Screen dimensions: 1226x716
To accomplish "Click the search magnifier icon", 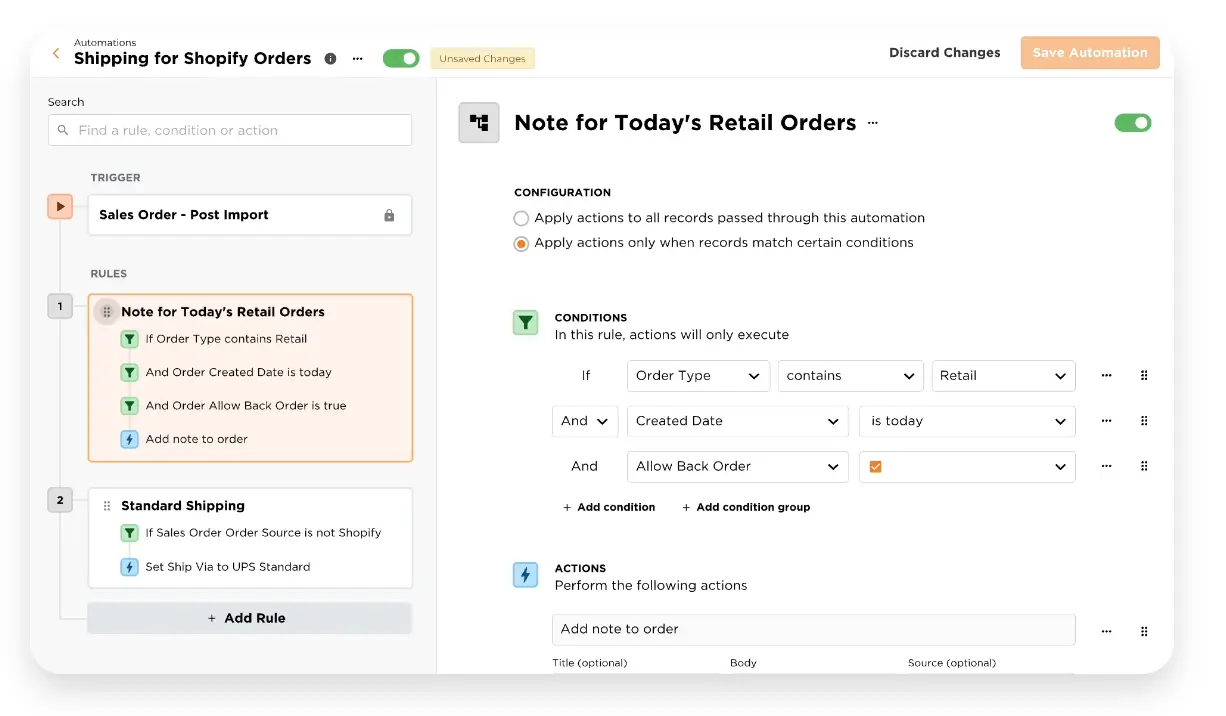I will 63,130.
